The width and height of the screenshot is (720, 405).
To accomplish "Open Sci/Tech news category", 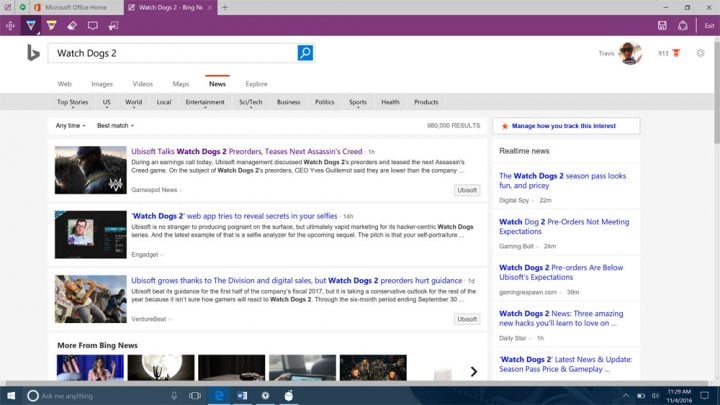I will point(251,102).
